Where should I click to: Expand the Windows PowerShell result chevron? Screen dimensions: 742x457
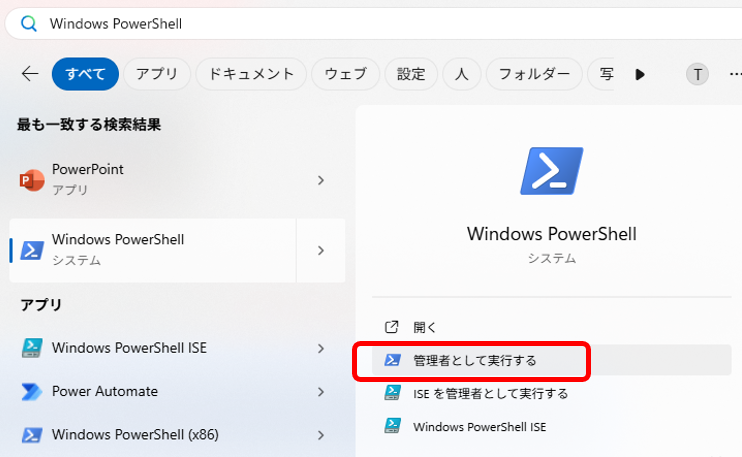click(321, 250)
